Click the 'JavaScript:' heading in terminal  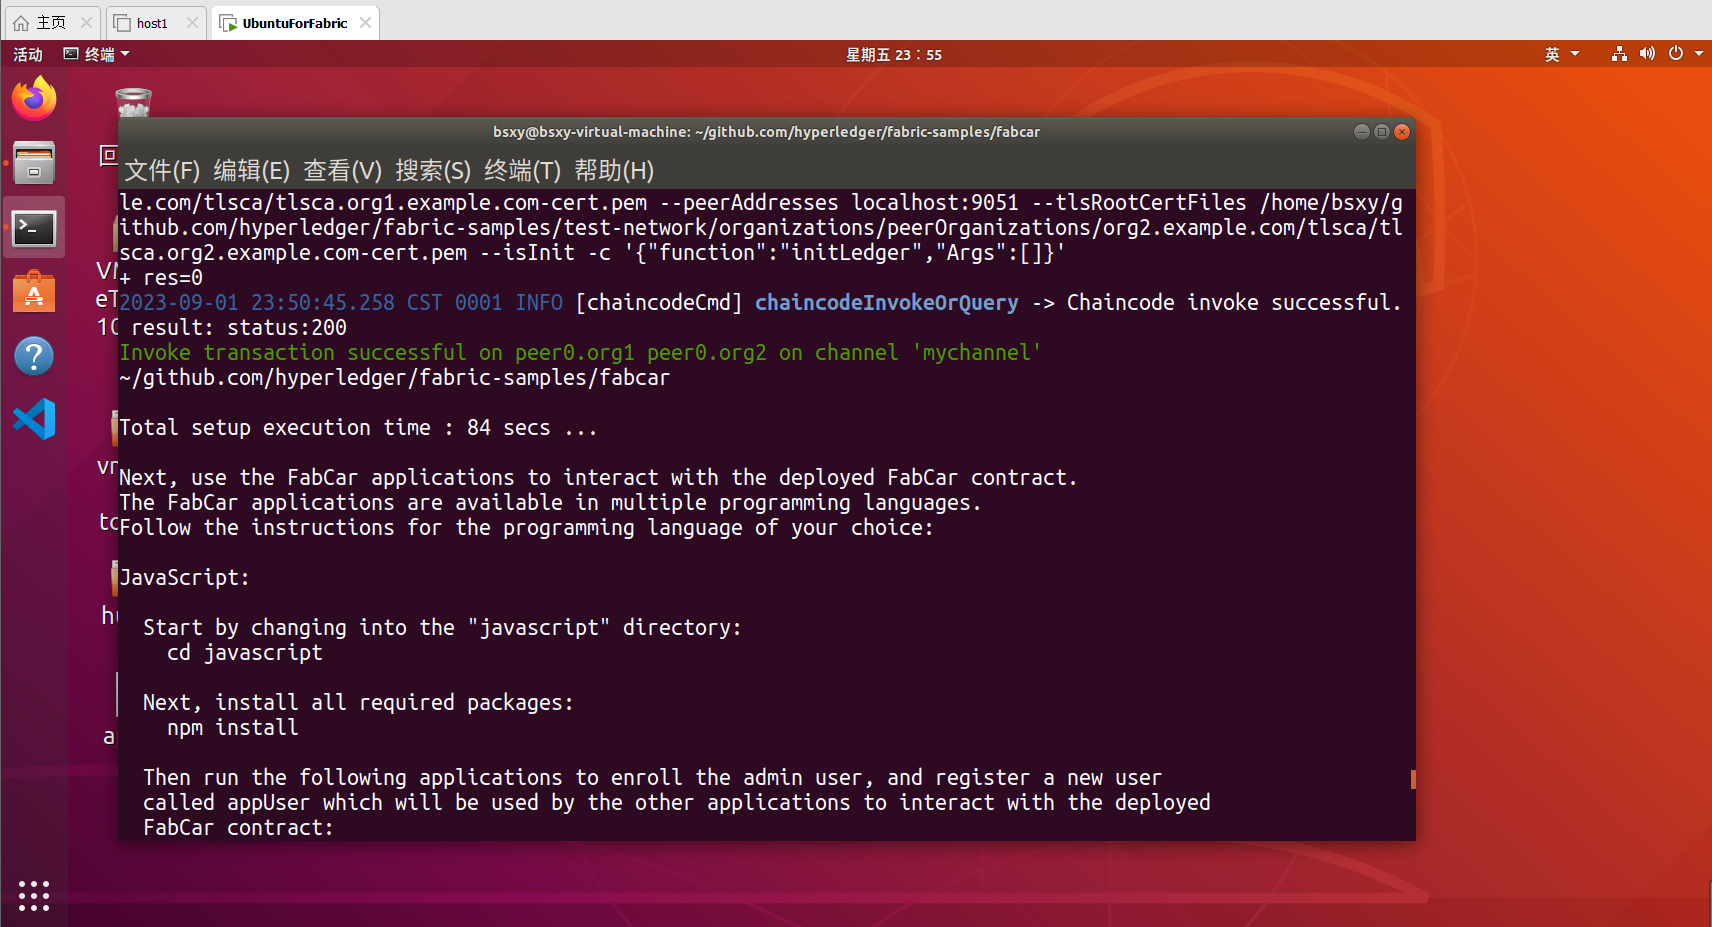184,578
